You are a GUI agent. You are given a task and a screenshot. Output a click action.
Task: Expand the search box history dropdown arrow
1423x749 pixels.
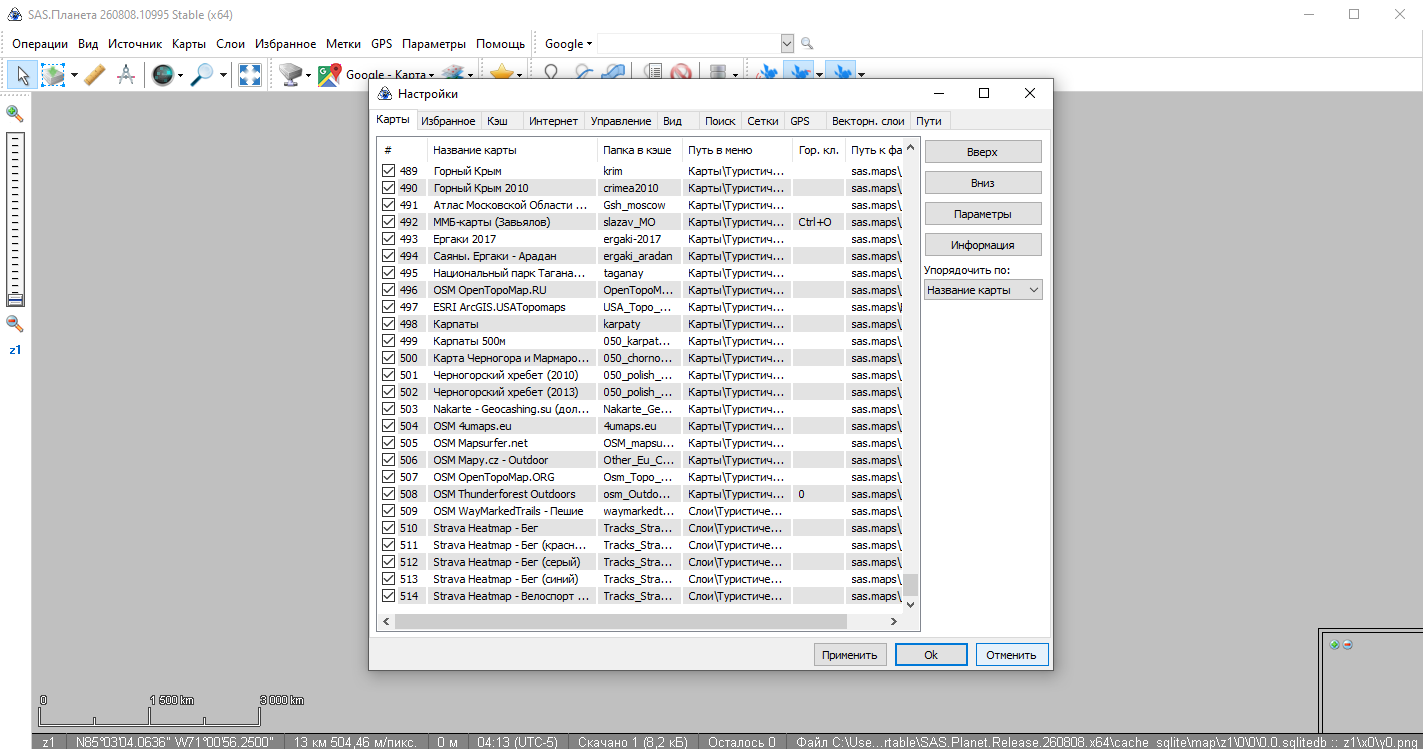[x=787, y=44]
